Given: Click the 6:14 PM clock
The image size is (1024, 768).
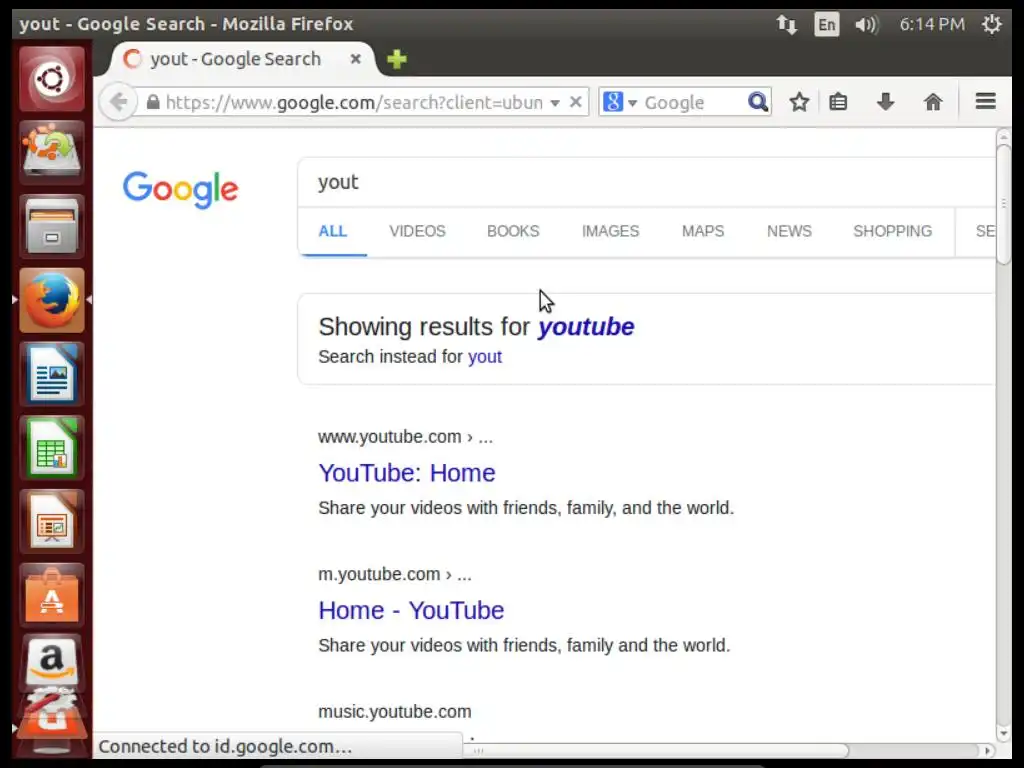Looking at the screenshot, I should click(932, 24).
